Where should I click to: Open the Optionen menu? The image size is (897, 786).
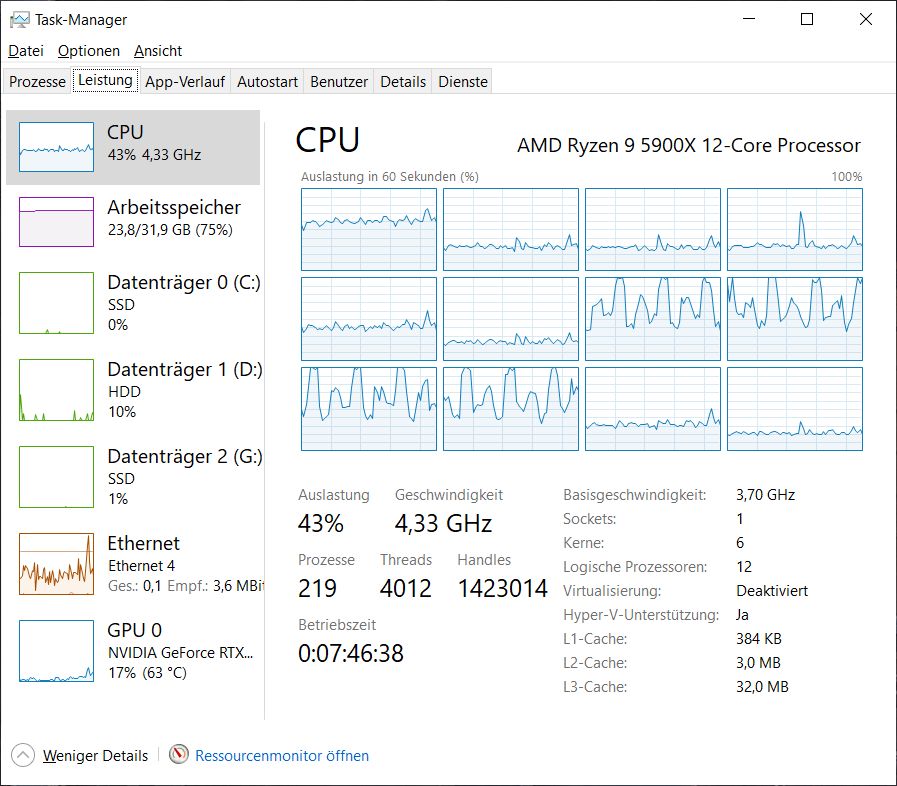click(88, 51)
